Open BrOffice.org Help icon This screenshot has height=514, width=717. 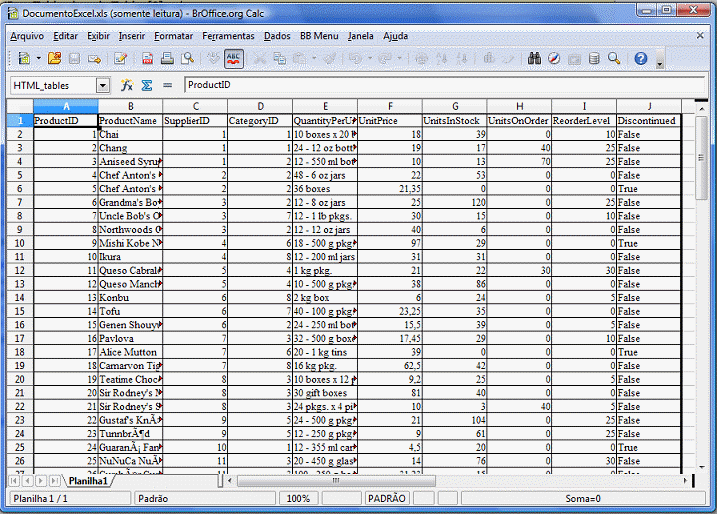click(641, 59)
